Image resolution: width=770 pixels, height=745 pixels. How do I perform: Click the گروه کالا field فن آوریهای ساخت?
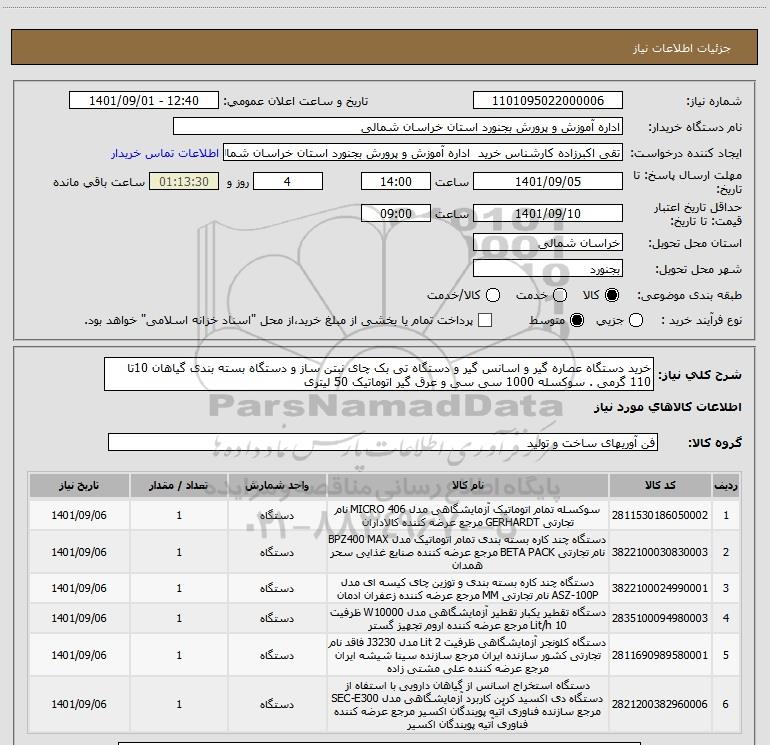point(383,442)
